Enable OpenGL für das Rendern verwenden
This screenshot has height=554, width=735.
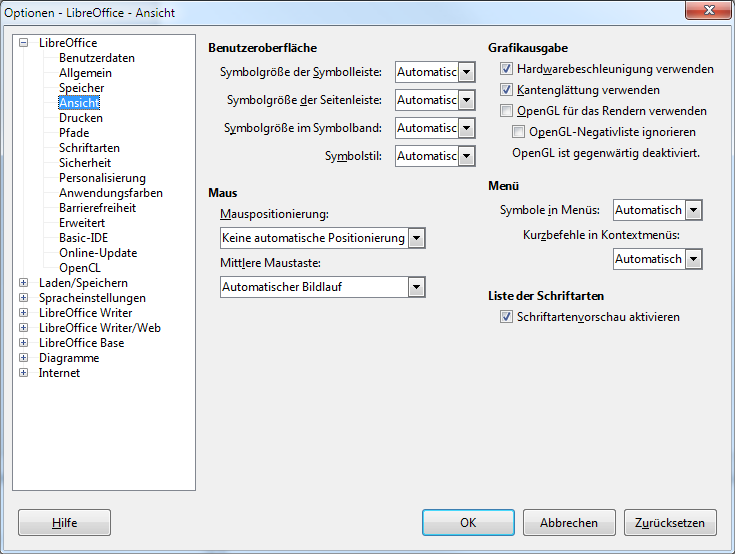coord(506,111)
